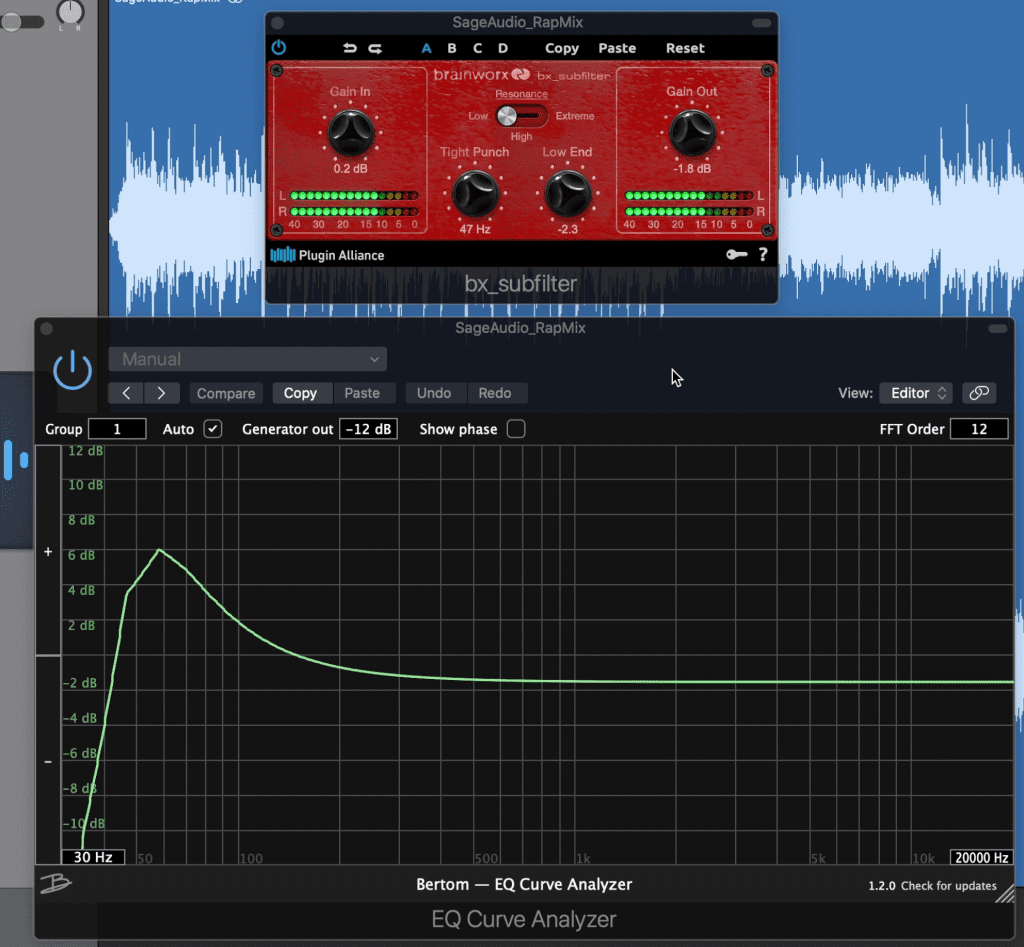The width and height of the screenshot is (1024, 947).
Task: Click the Group number field
Action: coord(117,429)
